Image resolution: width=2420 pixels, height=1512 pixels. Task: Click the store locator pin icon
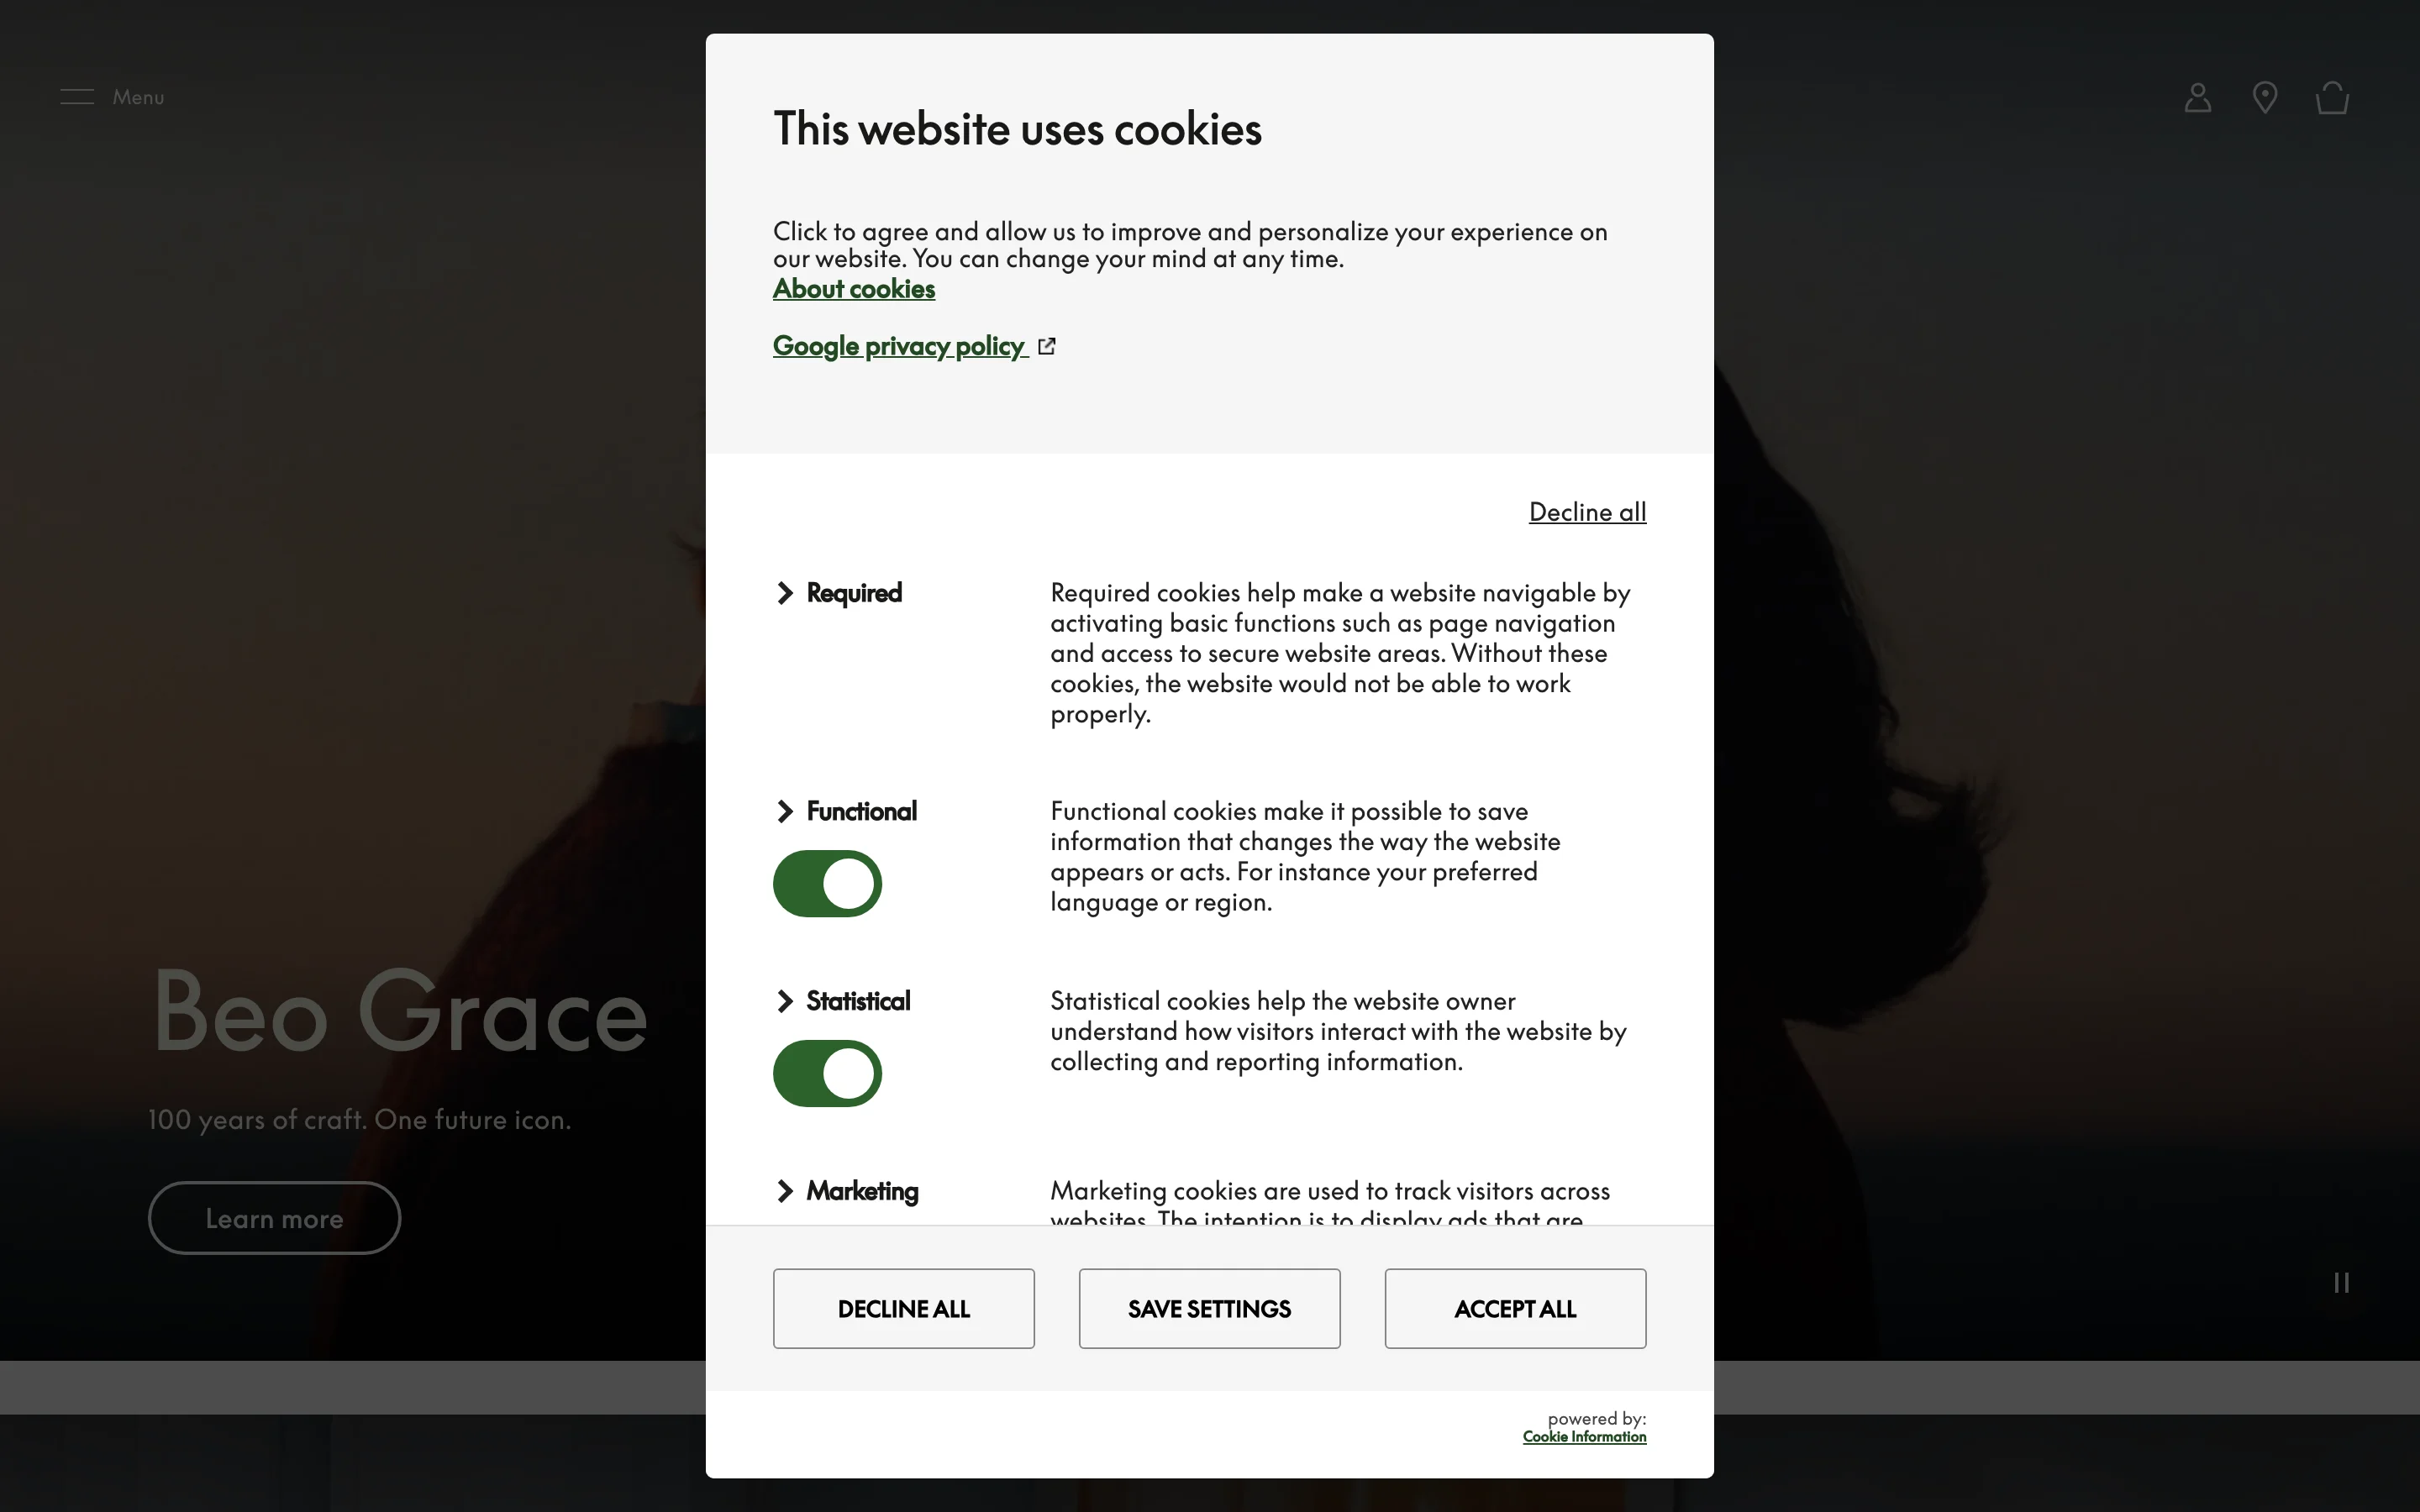pos(2265,98)
